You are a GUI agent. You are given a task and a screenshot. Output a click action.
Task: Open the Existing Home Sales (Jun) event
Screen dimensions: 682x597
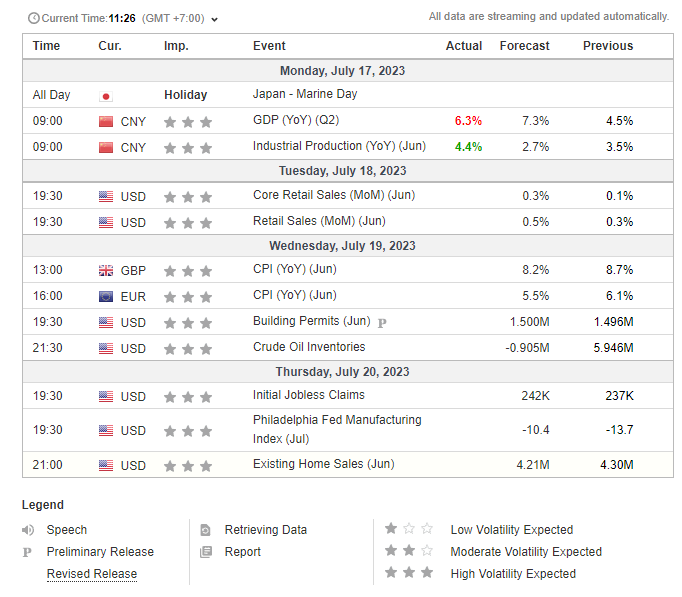pos(323,465)
